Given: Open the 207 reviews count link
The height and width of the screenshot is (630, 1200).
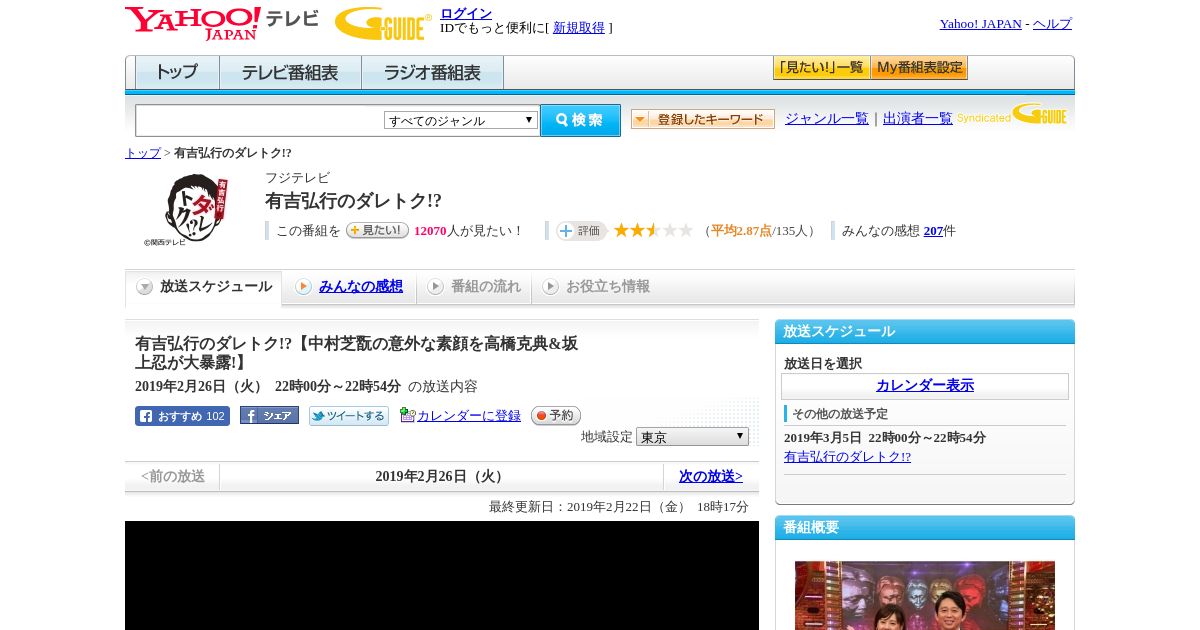Looking at the screenshot, I should pos(933,231).
